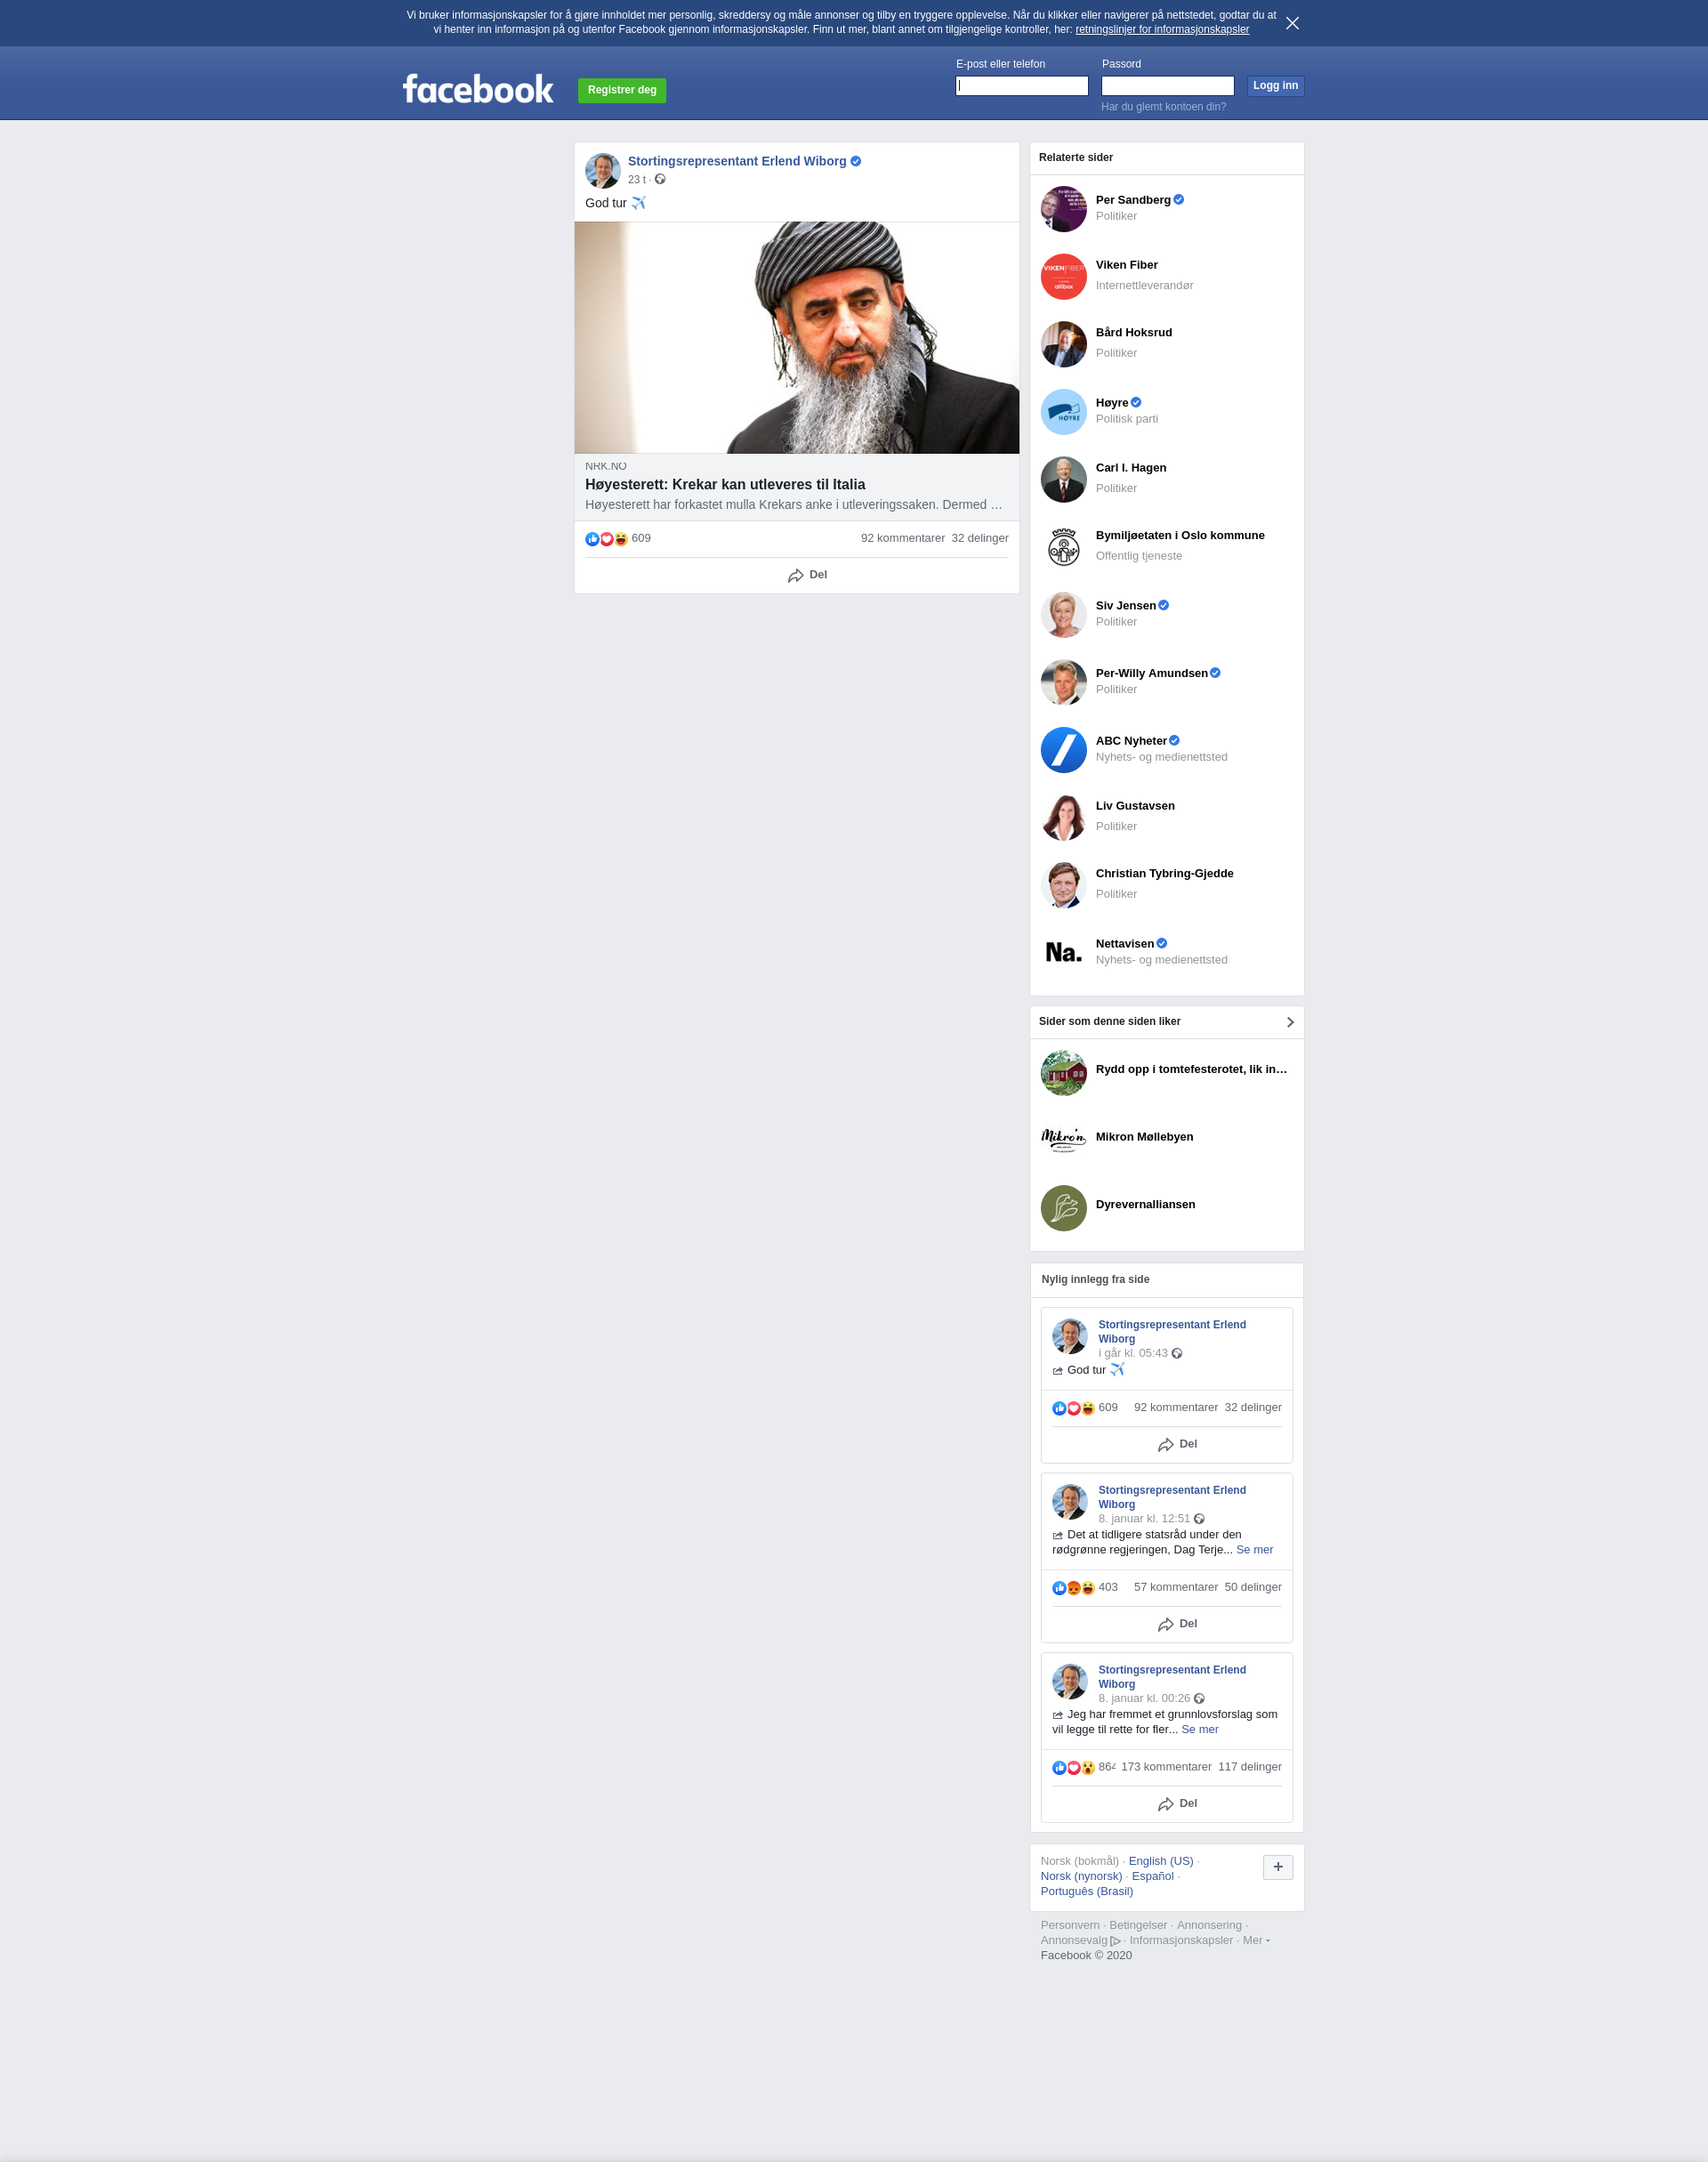1708x2162 pixels.
Task: Focus the E-post eller telefon field
Action: click(x=1021, y=86)
